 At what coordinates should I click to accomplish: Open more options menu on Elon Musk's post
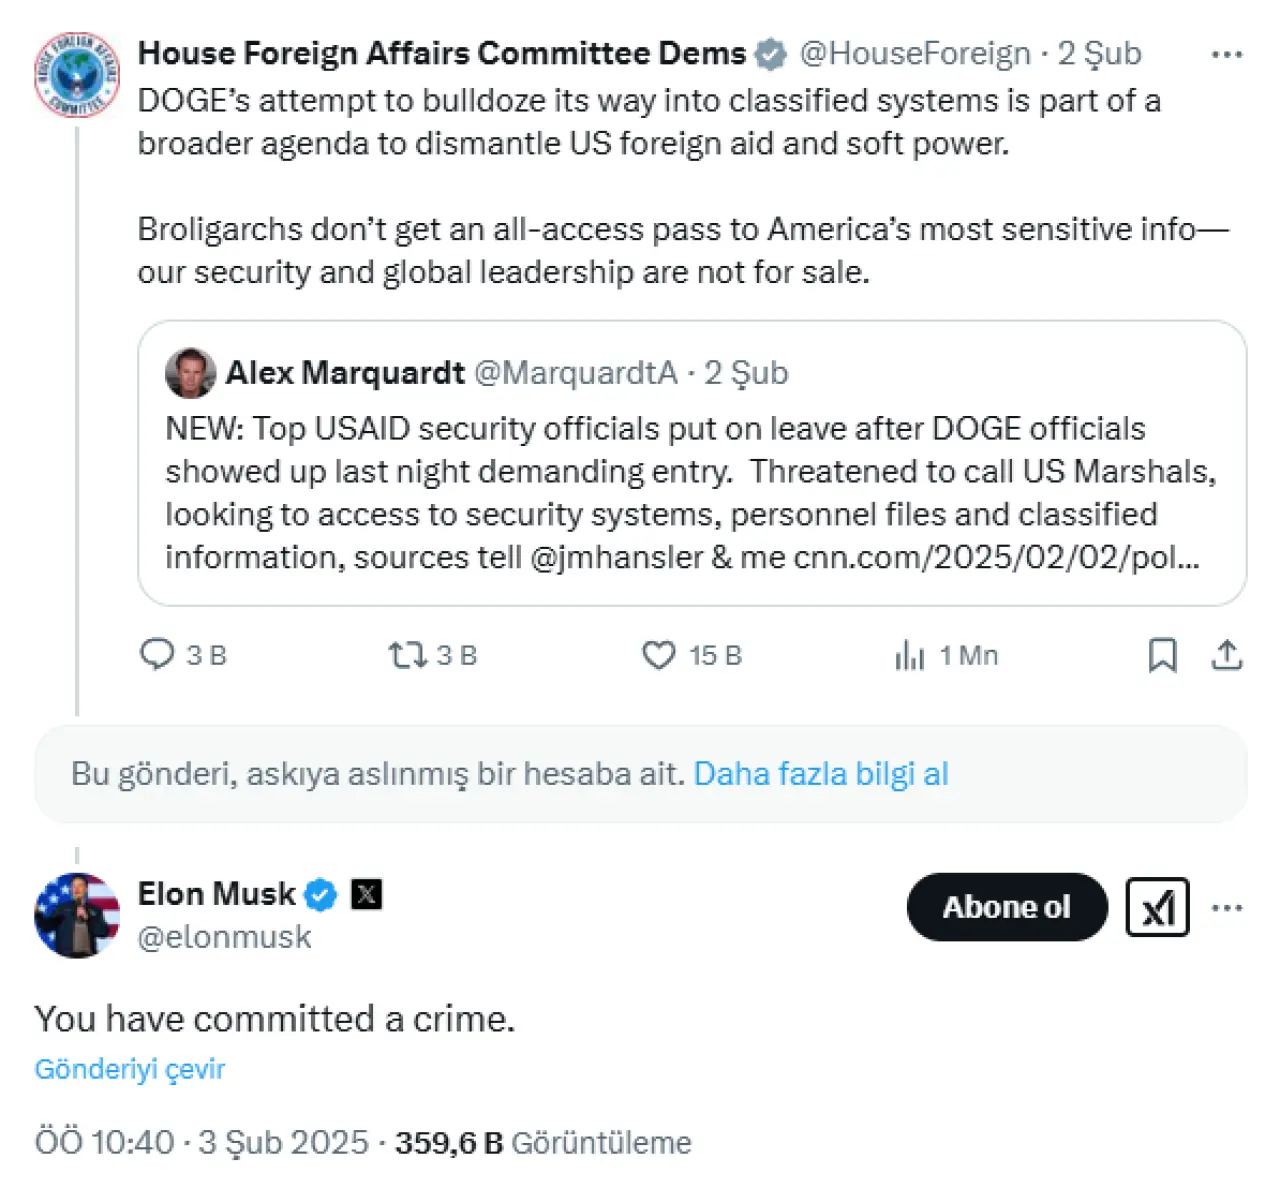click(x=1226, y=907)
